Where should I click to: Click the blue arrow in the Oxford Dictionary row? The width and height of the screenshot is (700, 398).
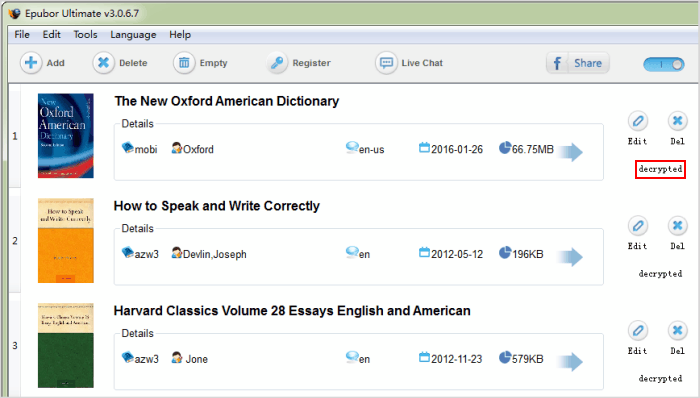(571, 152)
